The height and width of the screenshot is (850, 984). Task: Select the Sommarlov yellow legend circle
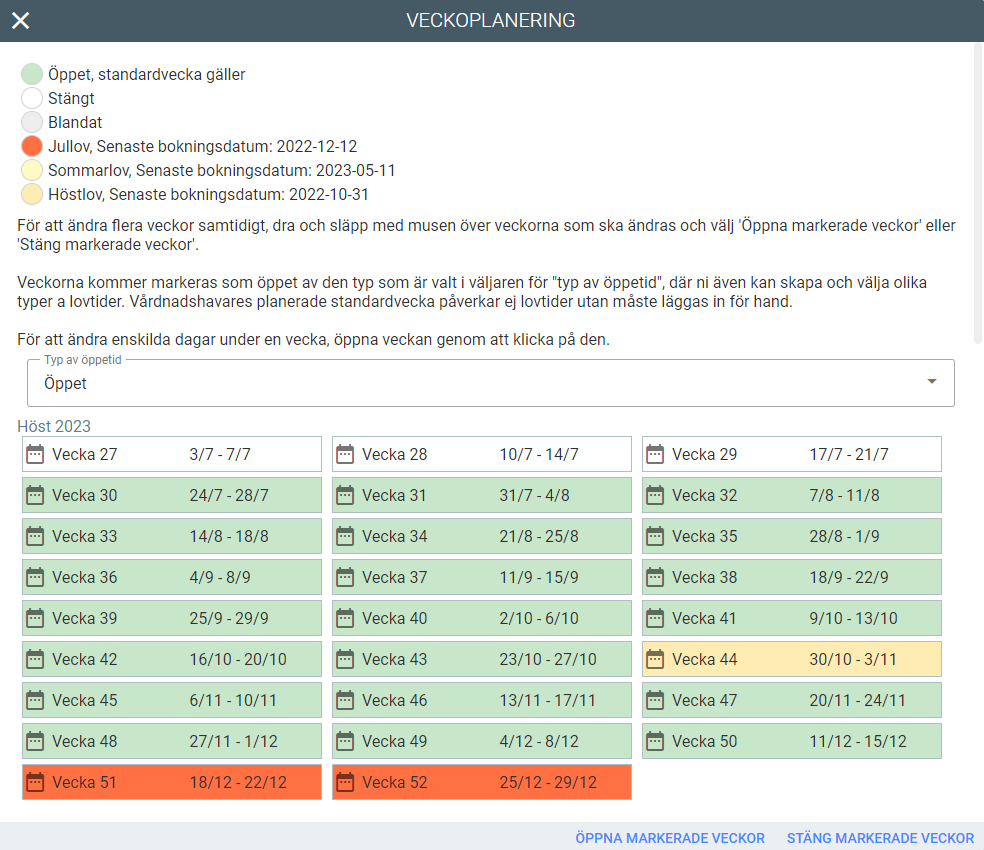32,170
